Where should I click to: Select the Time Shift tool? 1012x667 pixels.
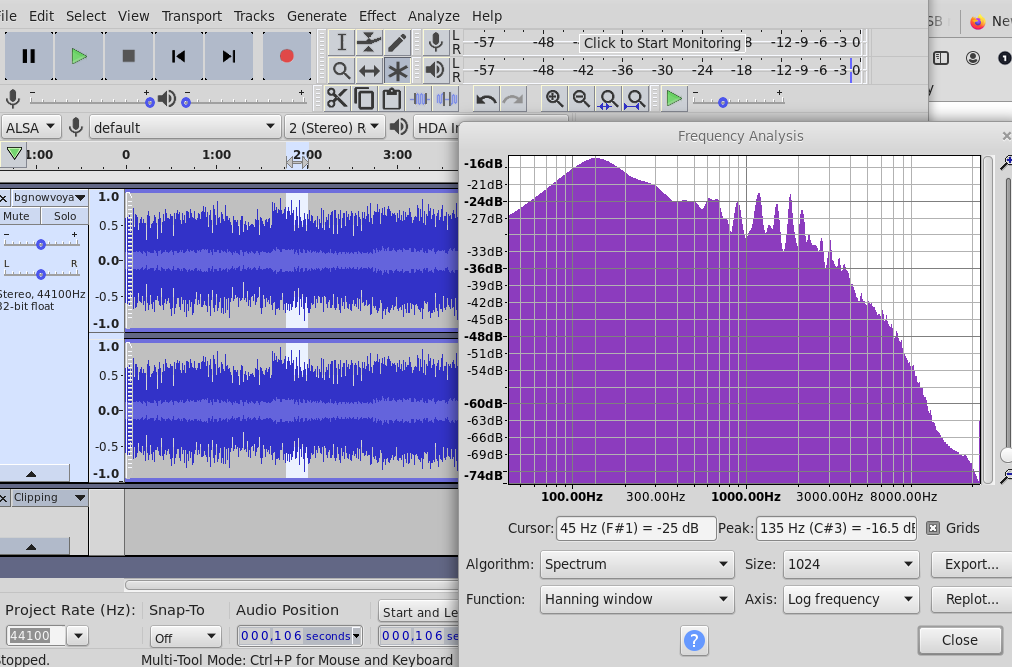(369, 70)
